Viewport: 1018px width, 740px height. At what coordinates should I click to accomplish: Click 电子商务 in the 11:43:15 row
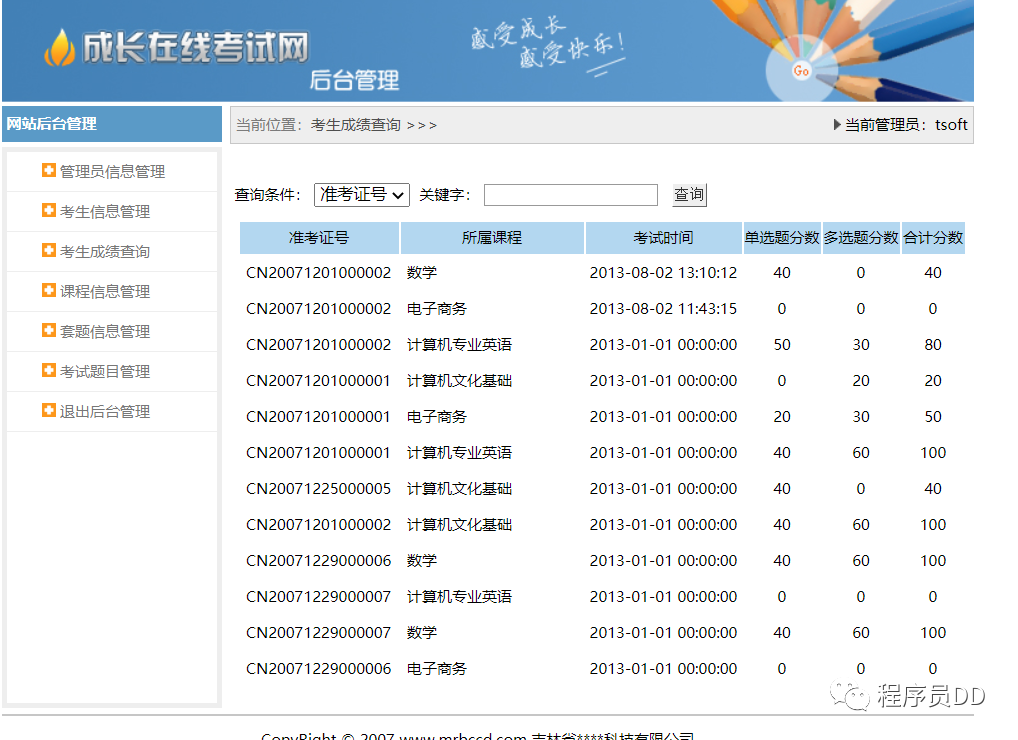[437, 309]
